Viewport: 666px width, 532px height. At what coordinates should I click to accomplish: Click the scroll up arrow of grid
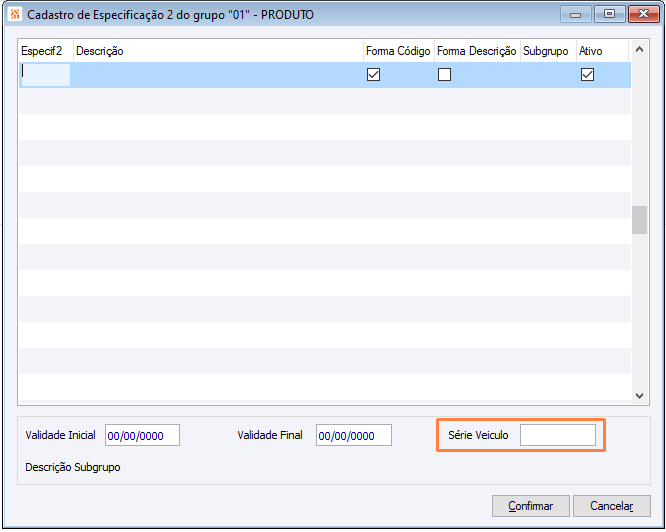coord(639,50)
